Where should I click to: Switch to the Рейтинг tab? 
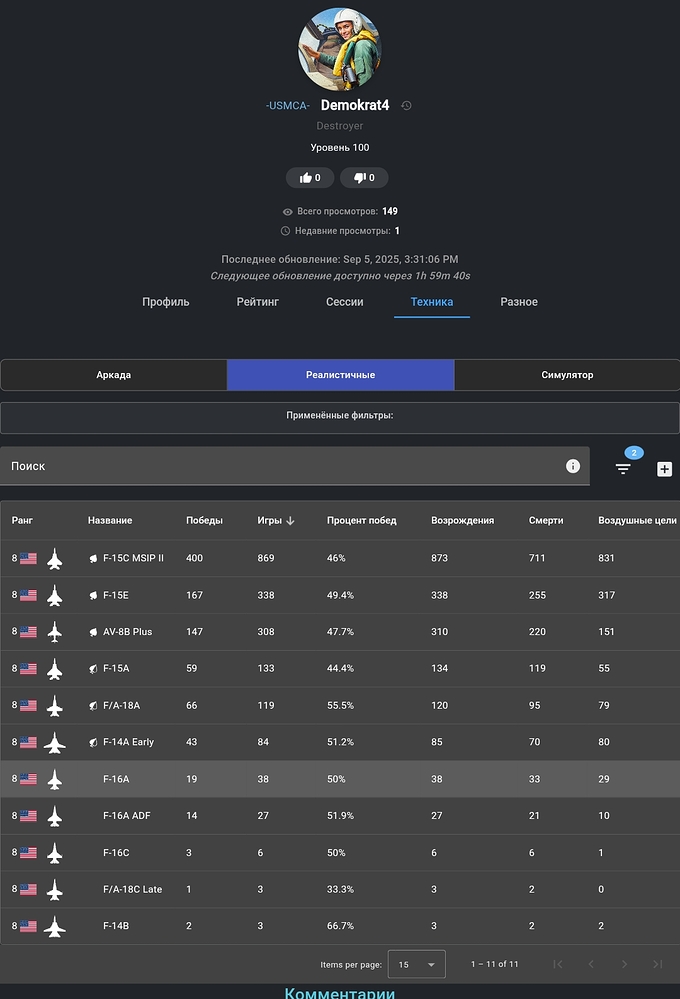[x=257, y=302]
